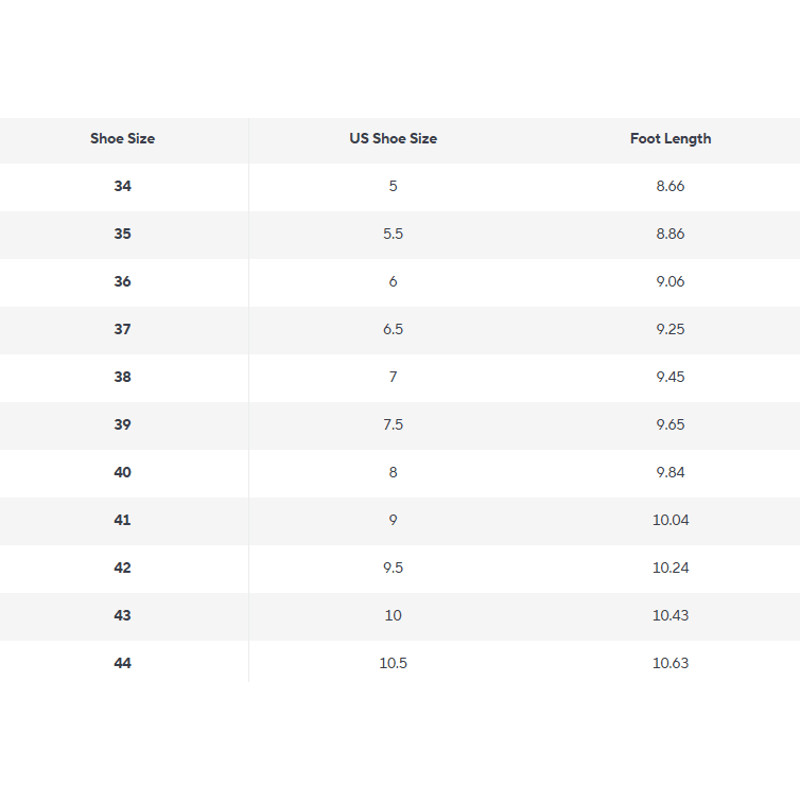
Task: Select shoe size 38 cell
Action: [122, 377]
